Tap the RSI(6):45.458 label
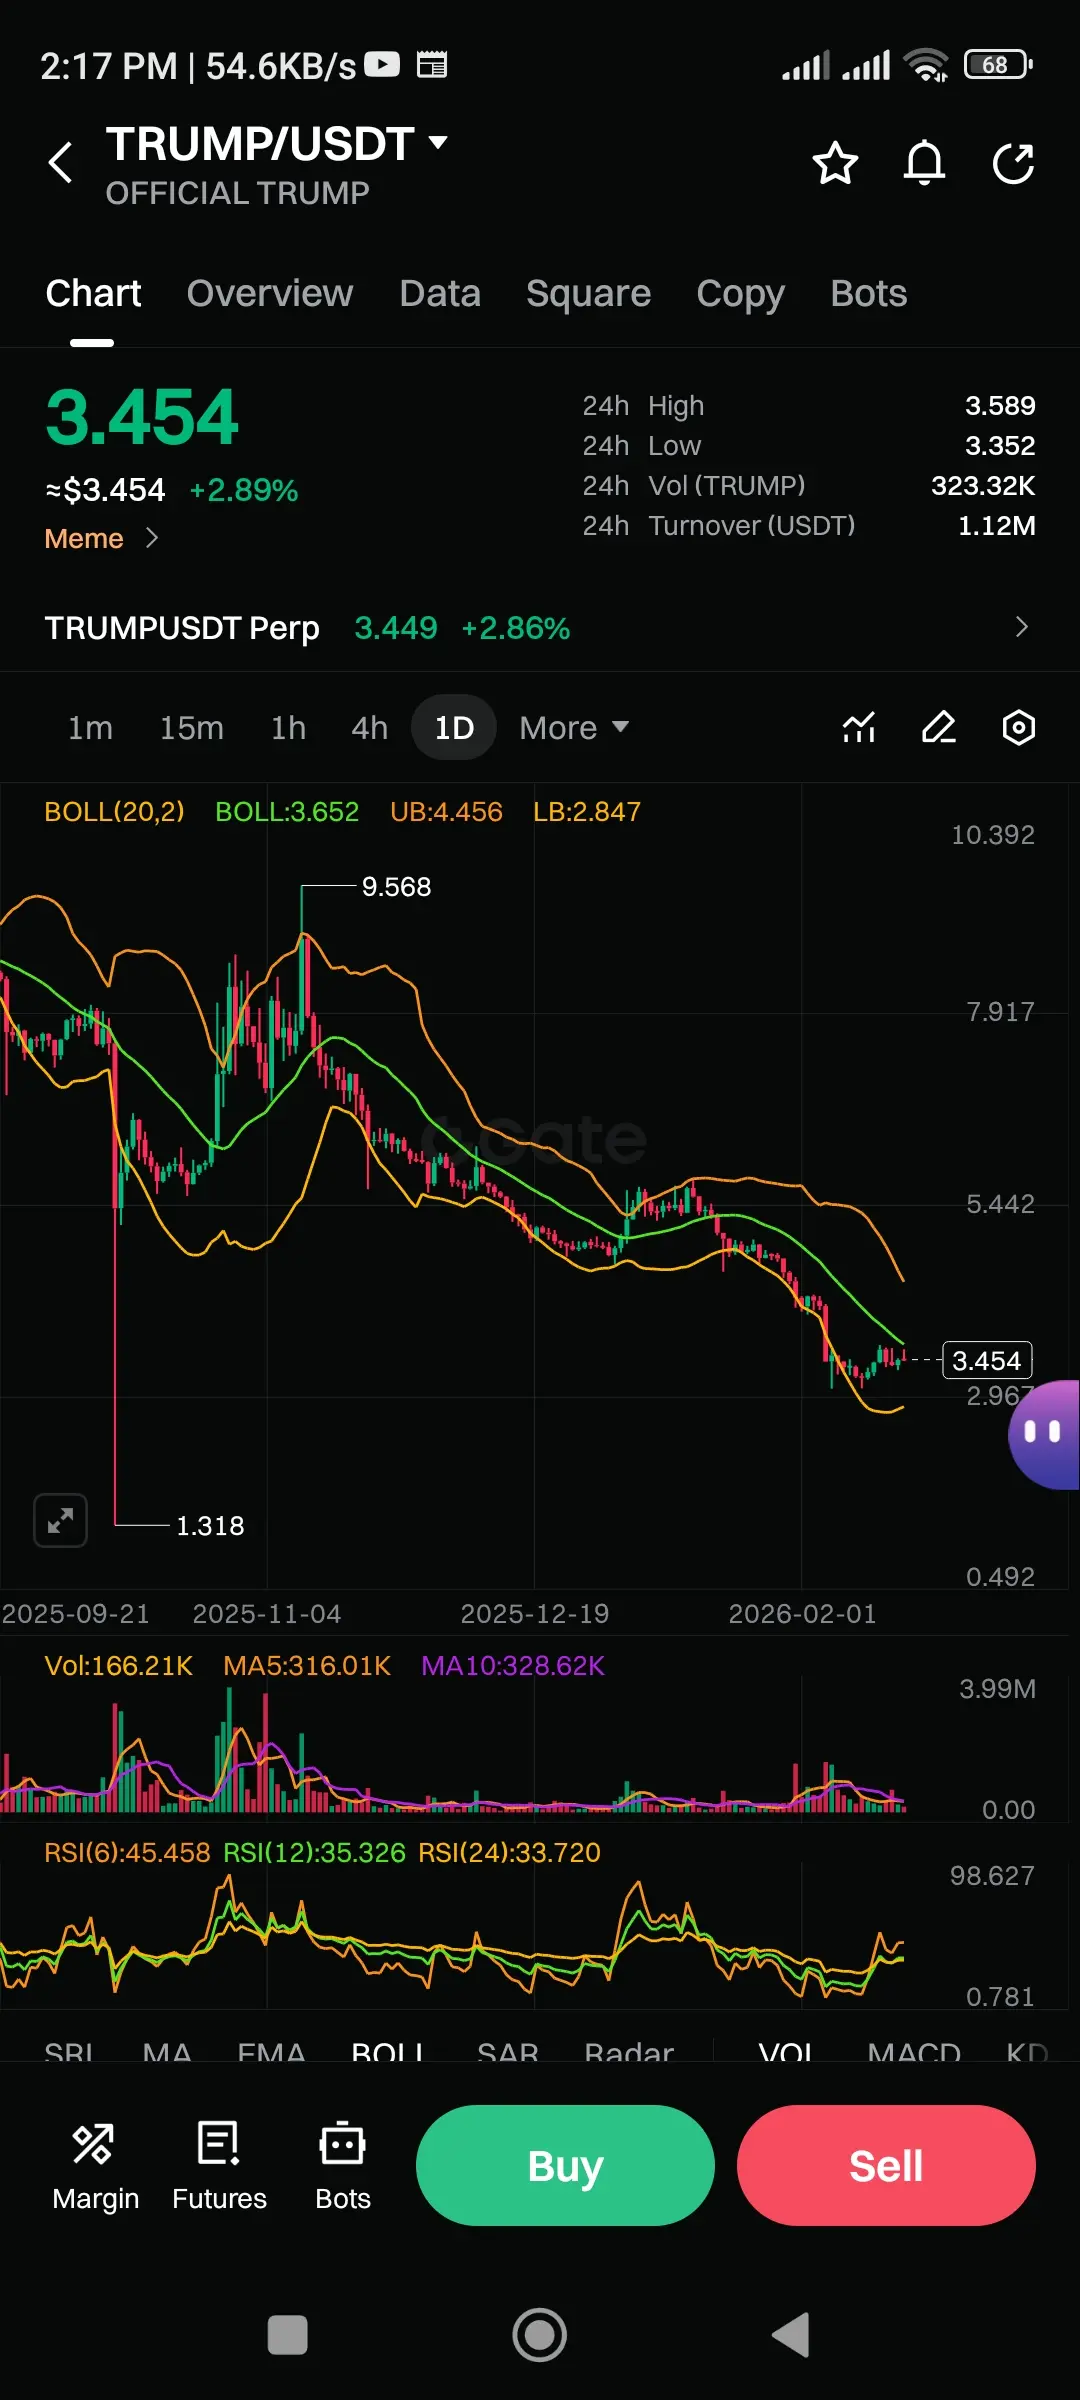1080x2400 pixels. pyautogui.click(x=127, y=1853)
